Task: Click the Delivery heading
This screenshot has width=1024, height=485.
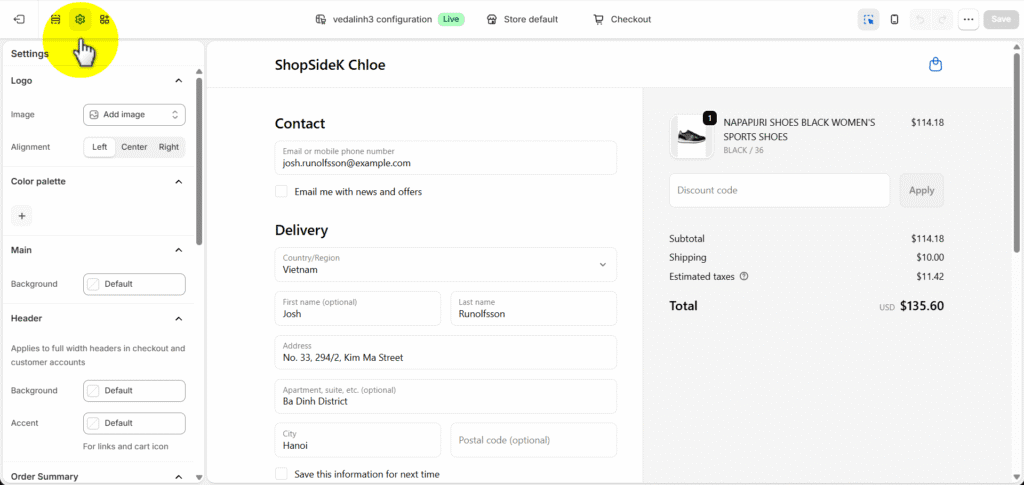Action: [301, 230]
